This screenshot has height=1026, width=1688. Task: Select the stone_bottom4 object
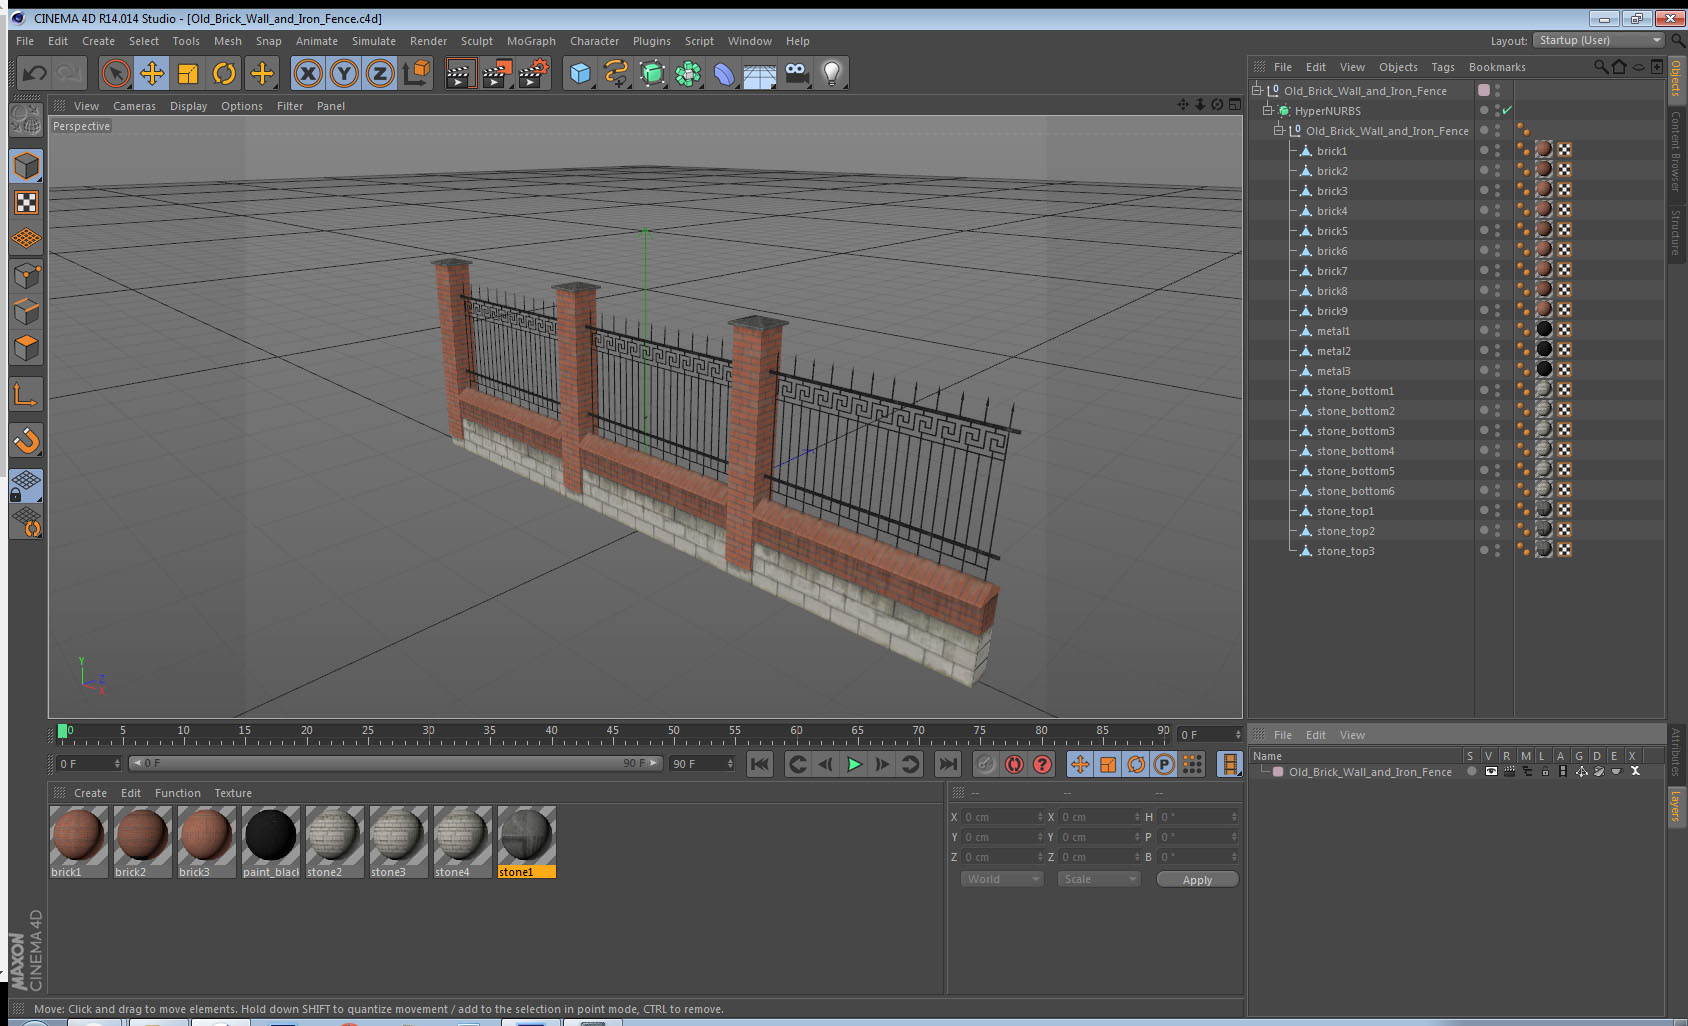click(1355, 451)
